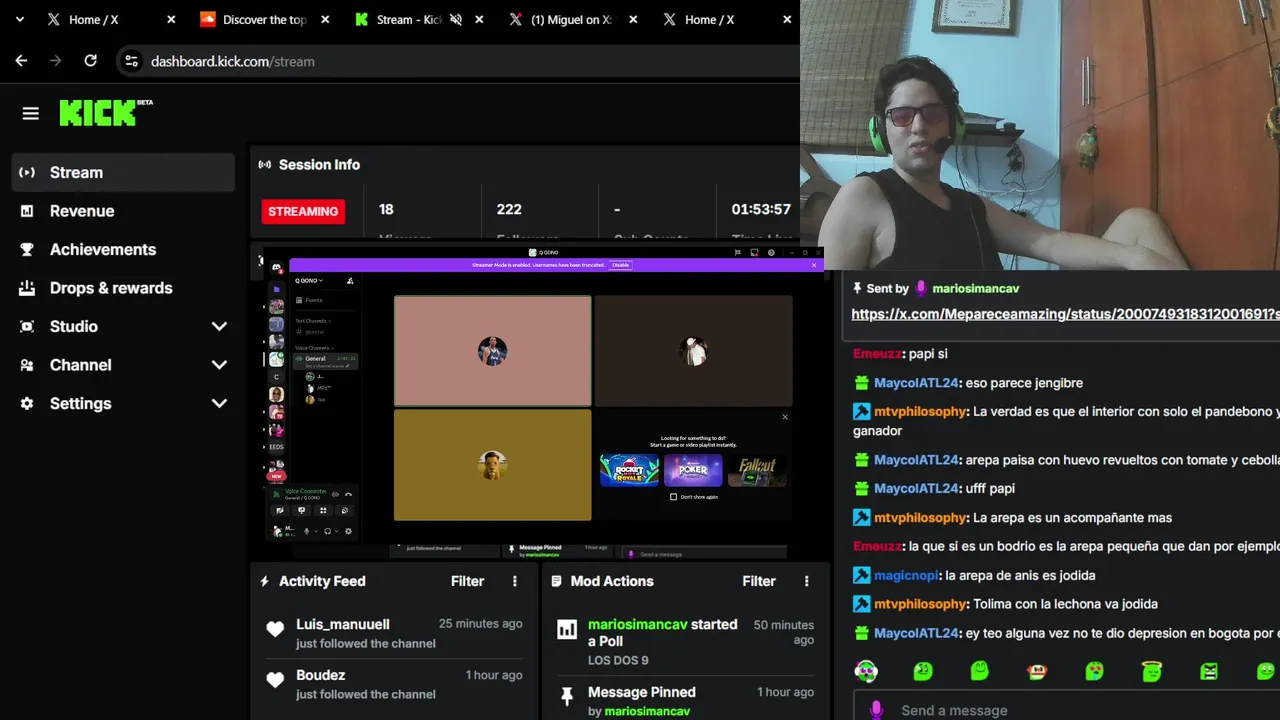The height and width of the screenshot is (720, 1280).
Task: Open Achievements in the sidebar
Action: click(123, 249)
